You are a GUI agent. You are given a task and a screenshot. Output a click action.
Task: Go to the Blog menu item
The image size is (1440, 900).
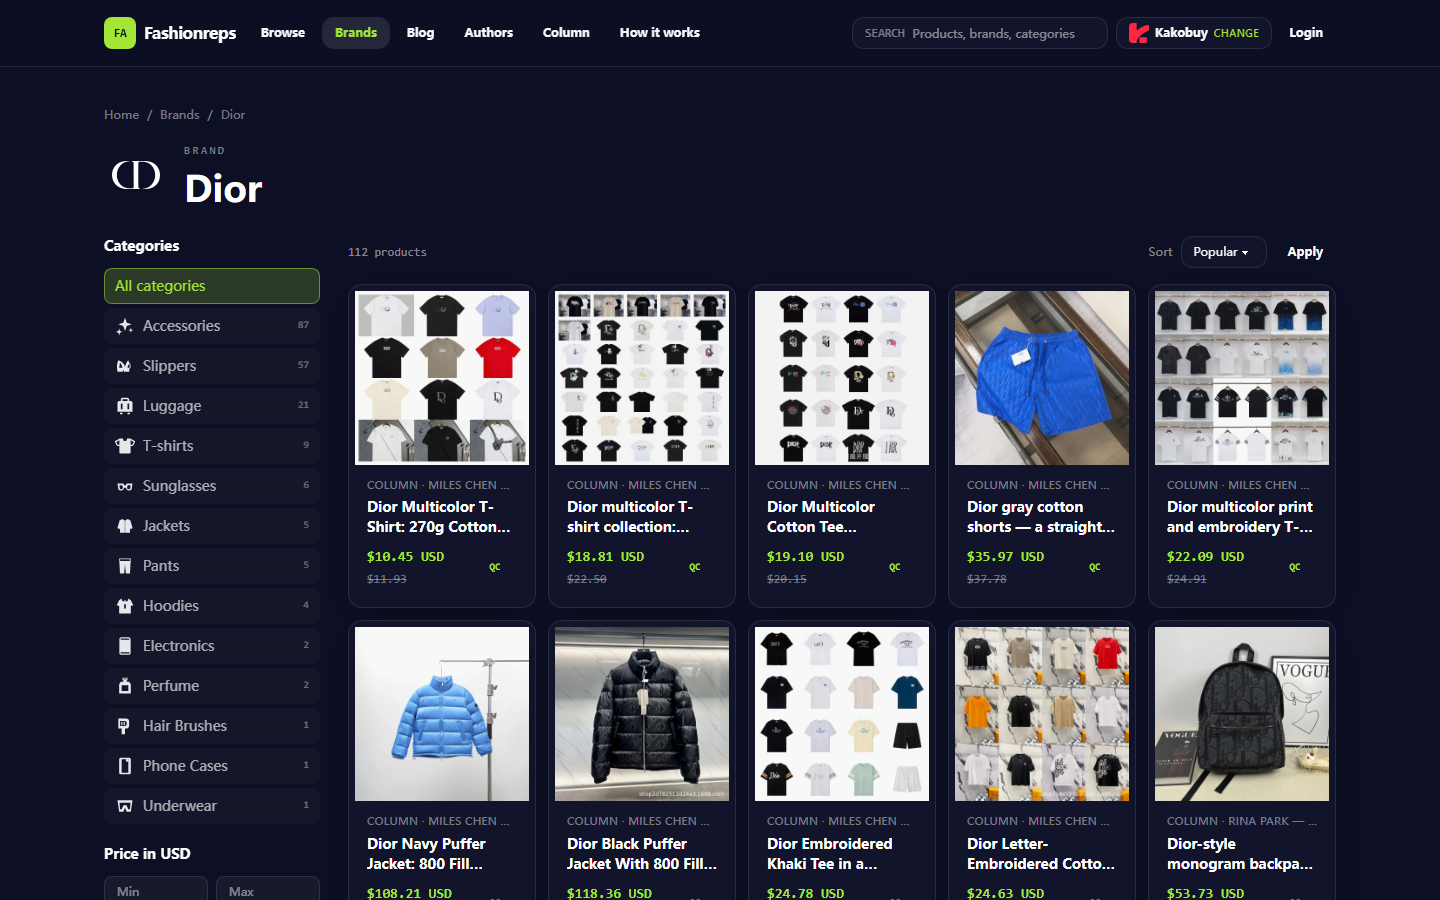[420, 33]
